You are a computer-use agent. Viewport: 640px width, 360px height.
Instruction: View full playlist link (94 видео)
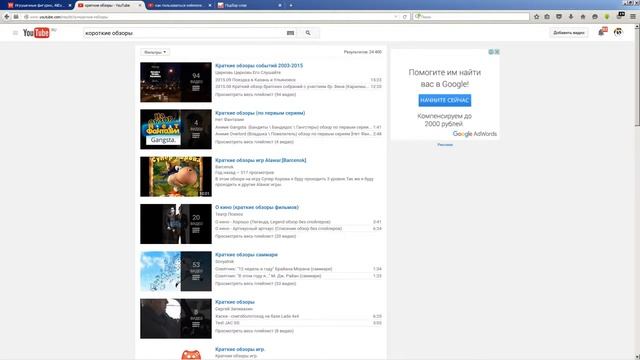point(256,95)
